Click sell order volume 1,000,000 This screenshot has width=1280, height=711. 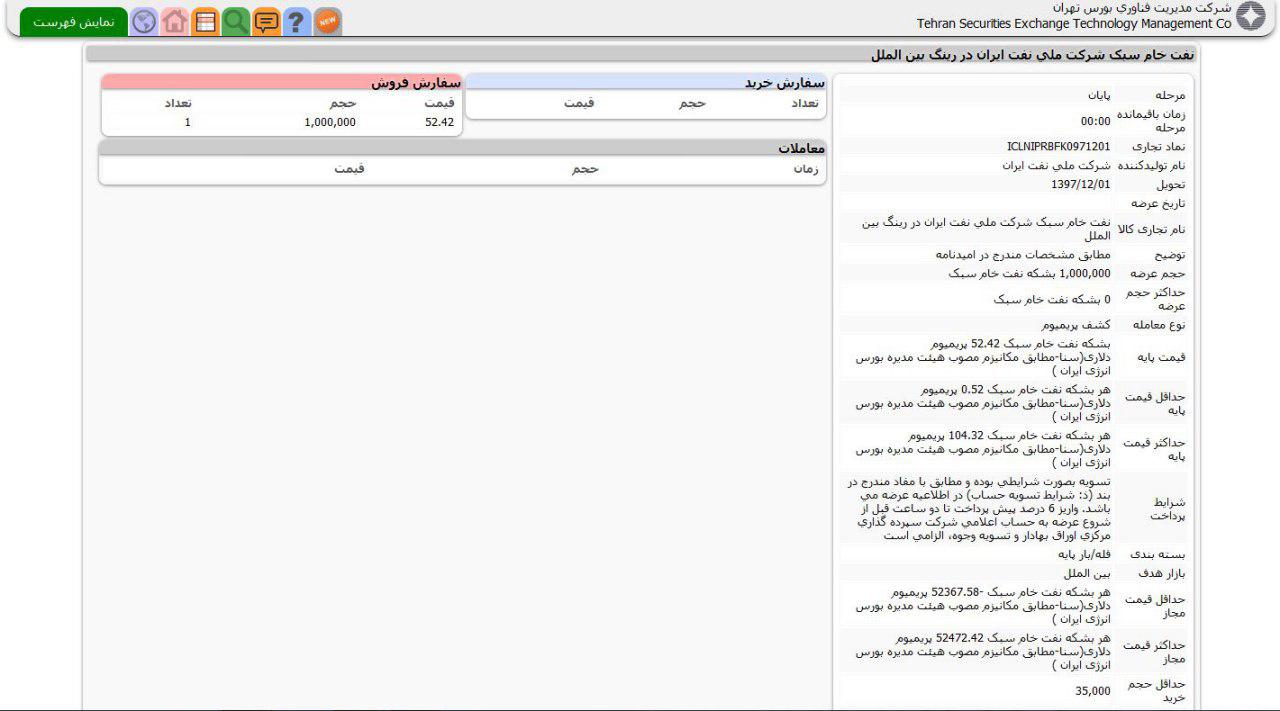point(330,122)
